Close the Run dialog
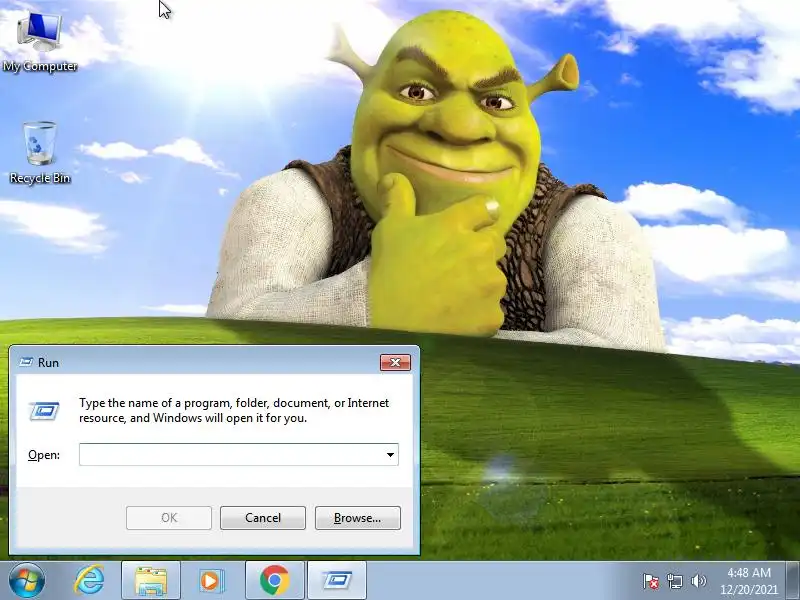Viewport: 800px width, 600px height. pyautogui.click(x=395, y=362)
